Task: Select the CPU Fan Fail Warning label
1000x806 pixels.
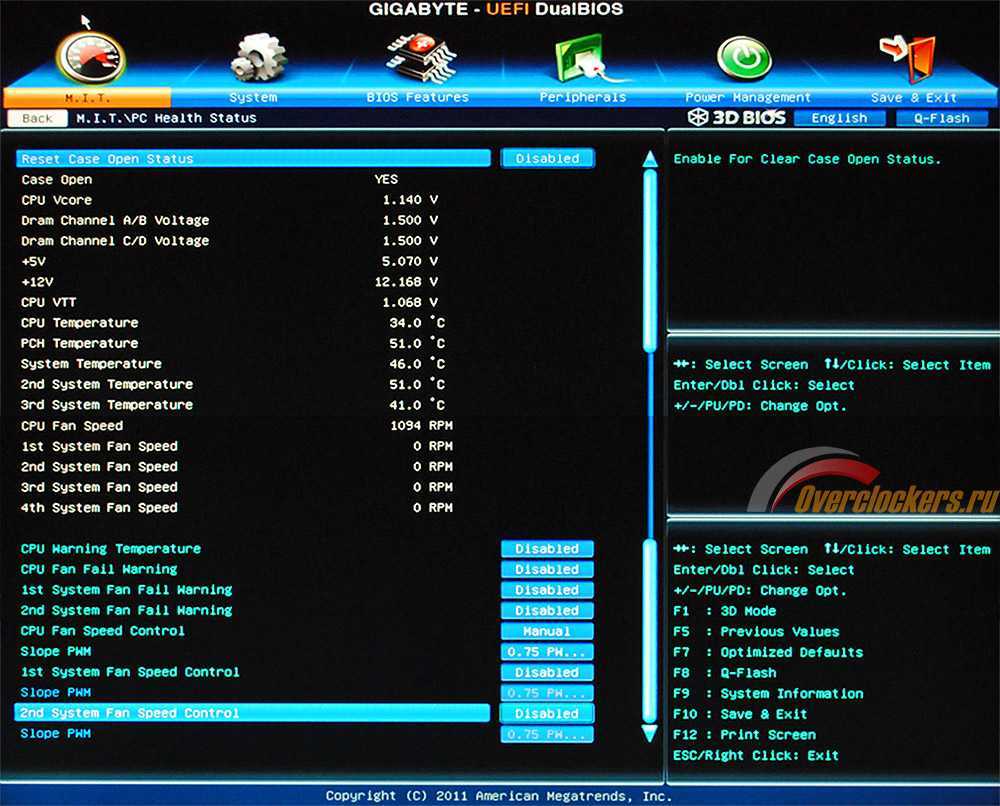Action: (x=99, y=569)
